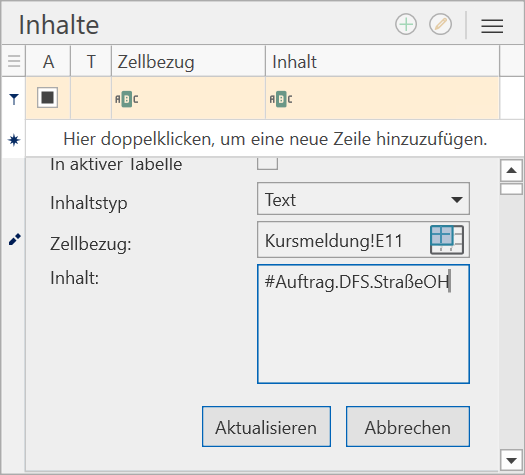
Task: Open the Inhaltstyp dropdown showing Text
Action: [363, 199]
